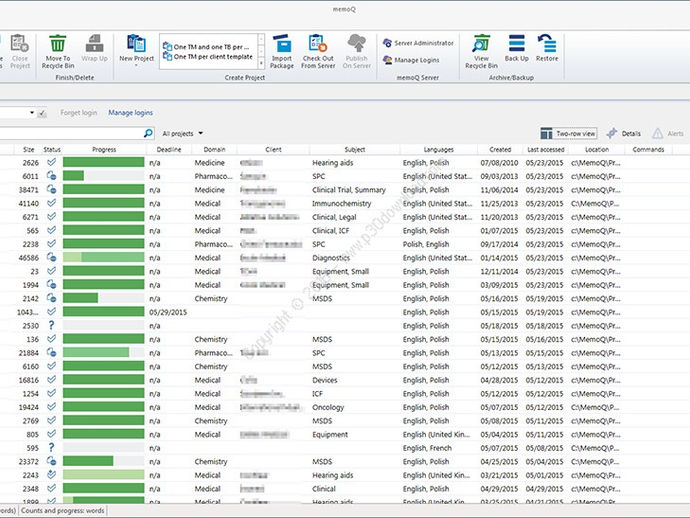The height and width of the screenshot is (518, 690).
Task: Click the Devices subject cell
Action: coord(325,380)
